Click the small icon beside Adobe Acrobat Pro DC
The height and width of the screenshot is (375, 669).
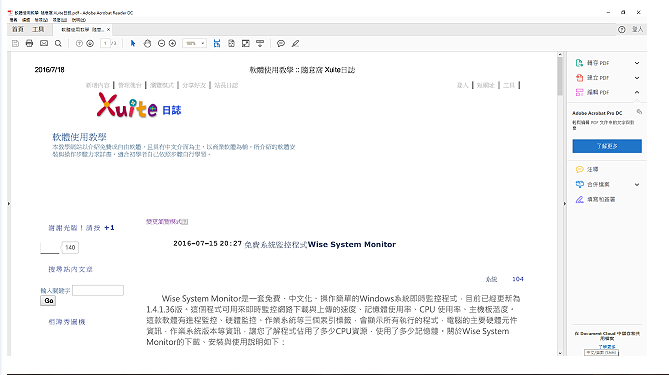[639, 112]
